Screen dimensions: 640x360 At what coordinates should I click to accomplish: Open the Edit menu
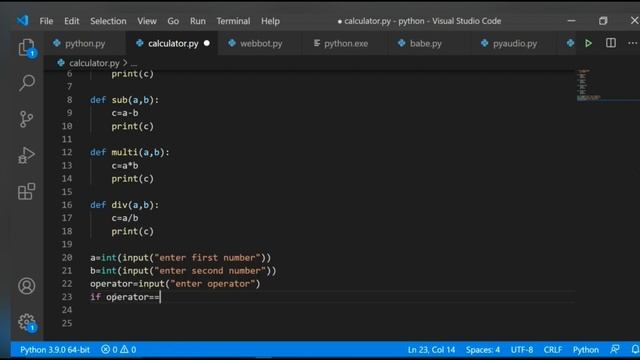pyautogui.click(x=71, y=21)
